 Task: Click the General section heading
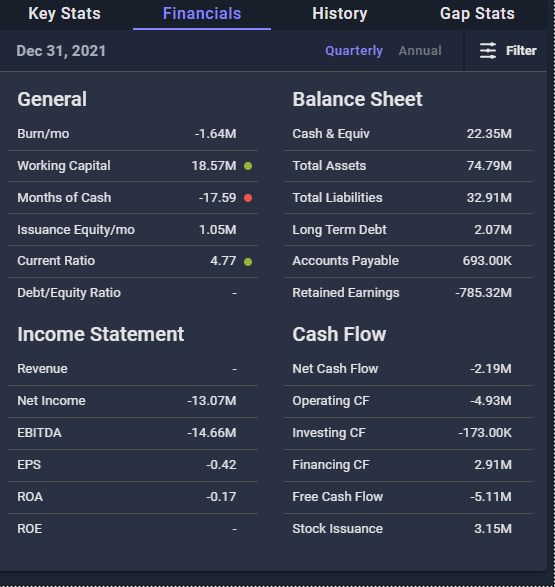click(52, 99)
